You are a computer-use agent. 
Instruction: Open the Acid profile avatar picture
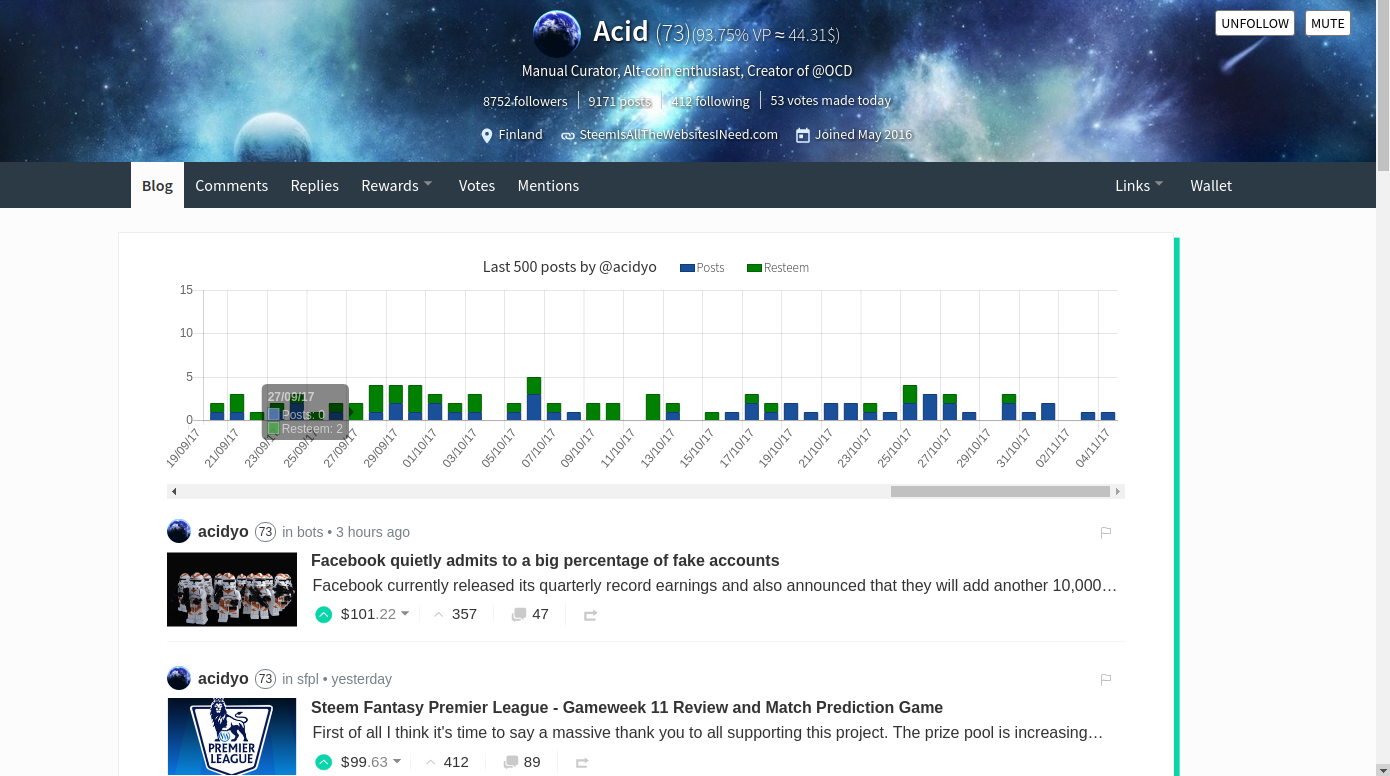(557, 34)
